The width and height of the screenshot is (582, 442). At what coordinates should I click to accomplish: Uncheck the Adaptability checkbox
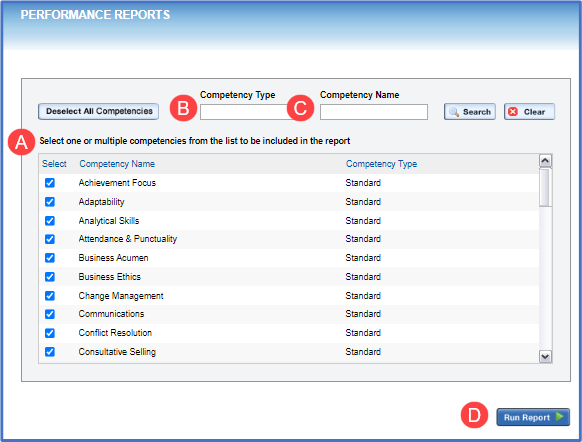(x=50, y=202)
